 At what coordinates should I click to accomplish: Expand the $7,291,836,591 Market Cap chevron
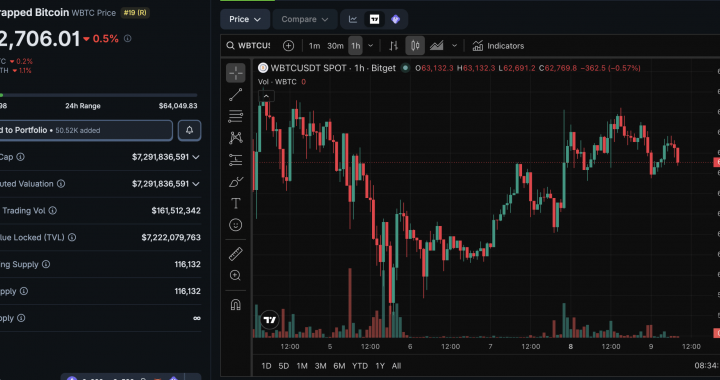[x=196, y=157]
